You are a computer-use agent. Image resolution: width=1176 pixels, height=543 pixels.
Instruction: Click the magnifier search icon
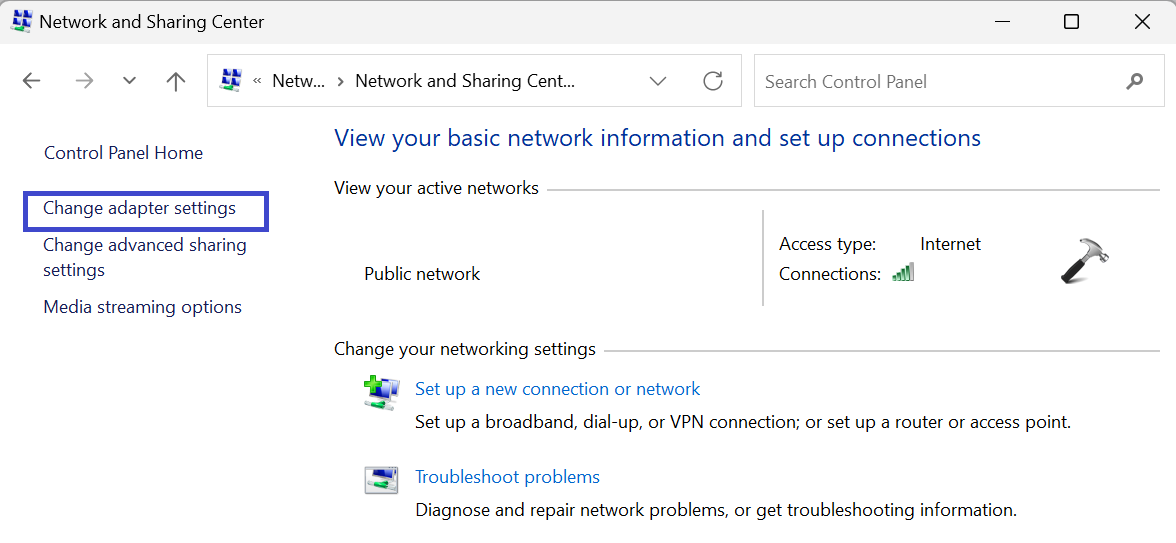coord(1134,81)
